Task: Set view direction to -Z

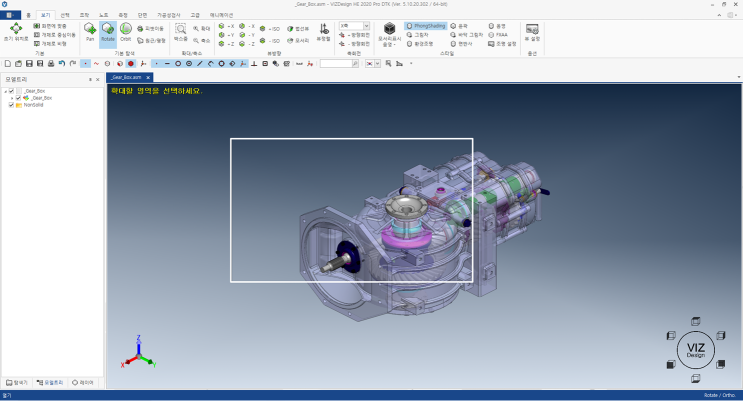Action: coord(247,44)
